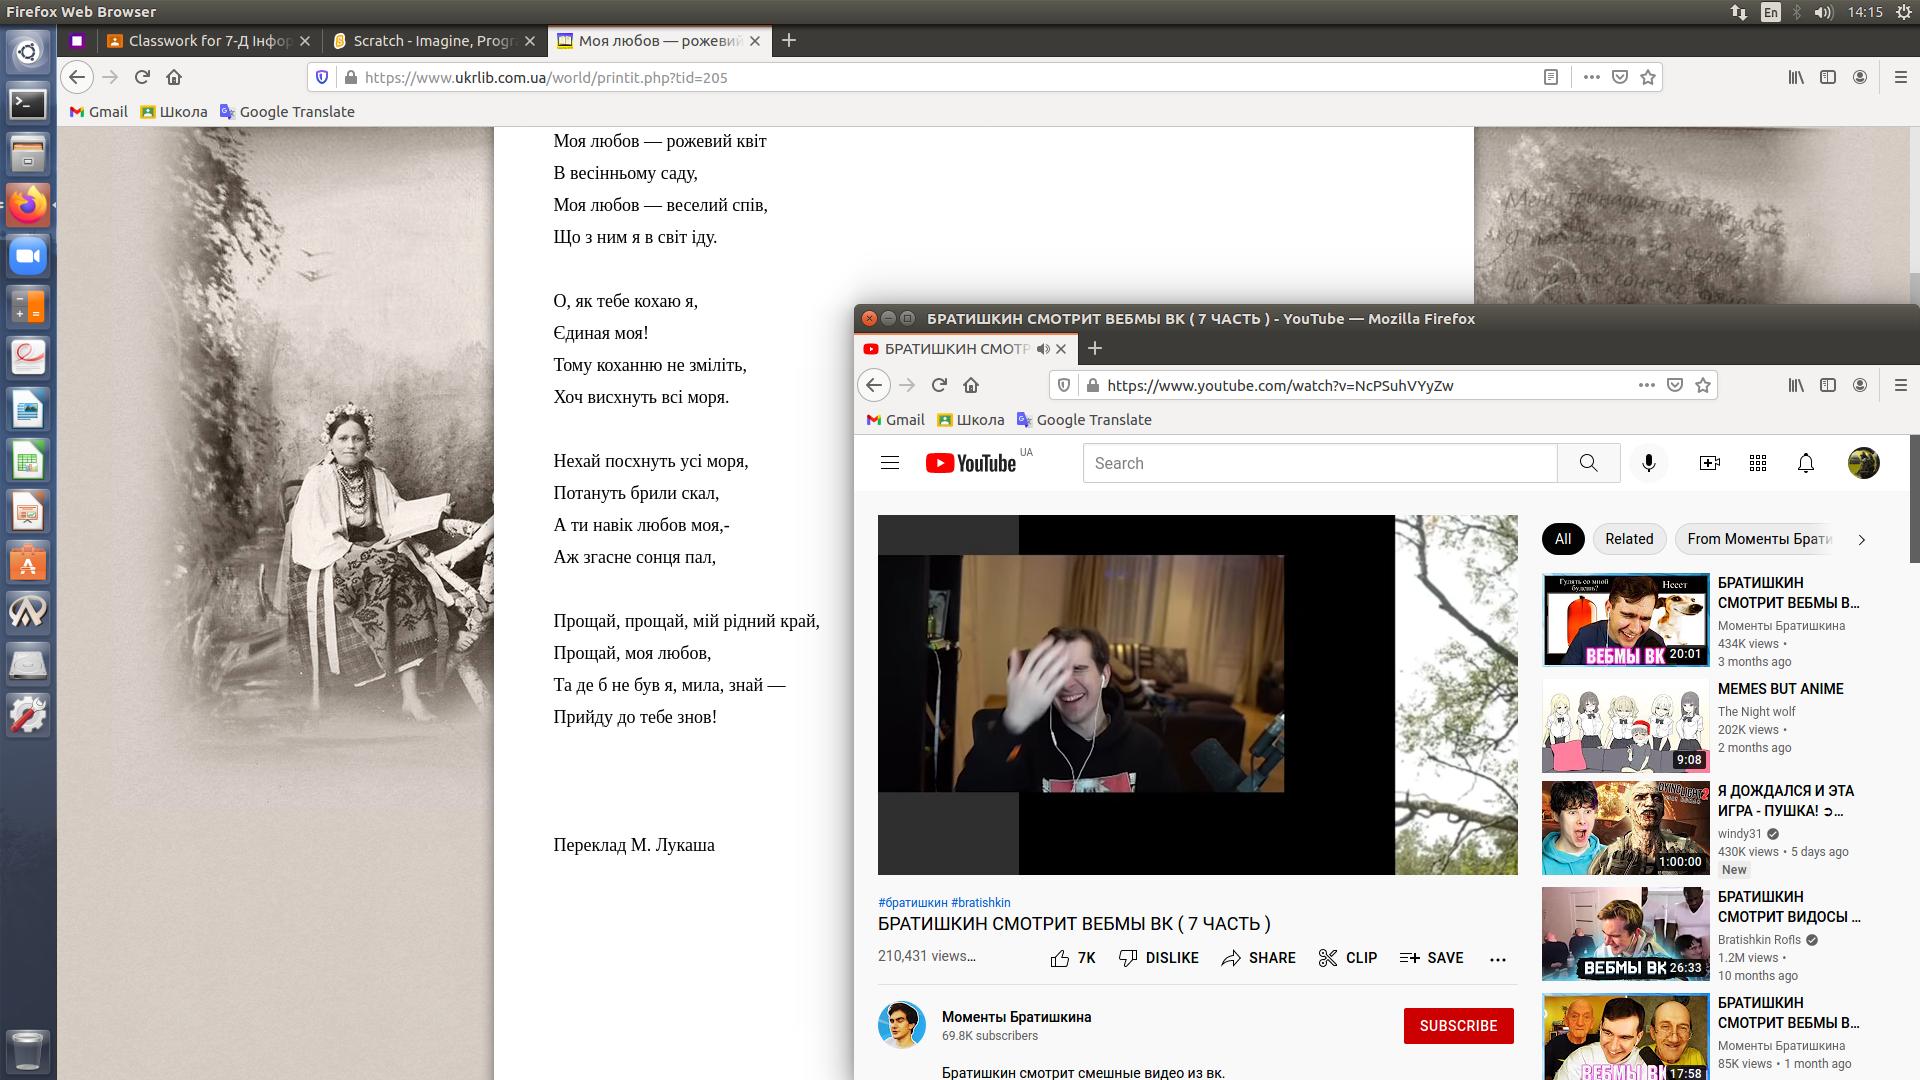Like the video with thumbs up
The height and width of the screenshot is (1080, 1920).
[1060, 958]
